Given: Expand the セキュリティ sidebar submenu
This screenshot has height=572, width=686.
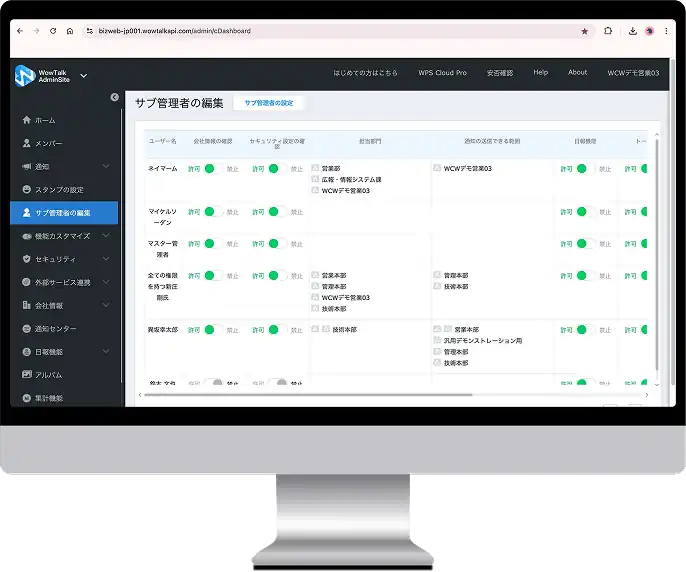Looking at the screenshot, I should (106, 259).
